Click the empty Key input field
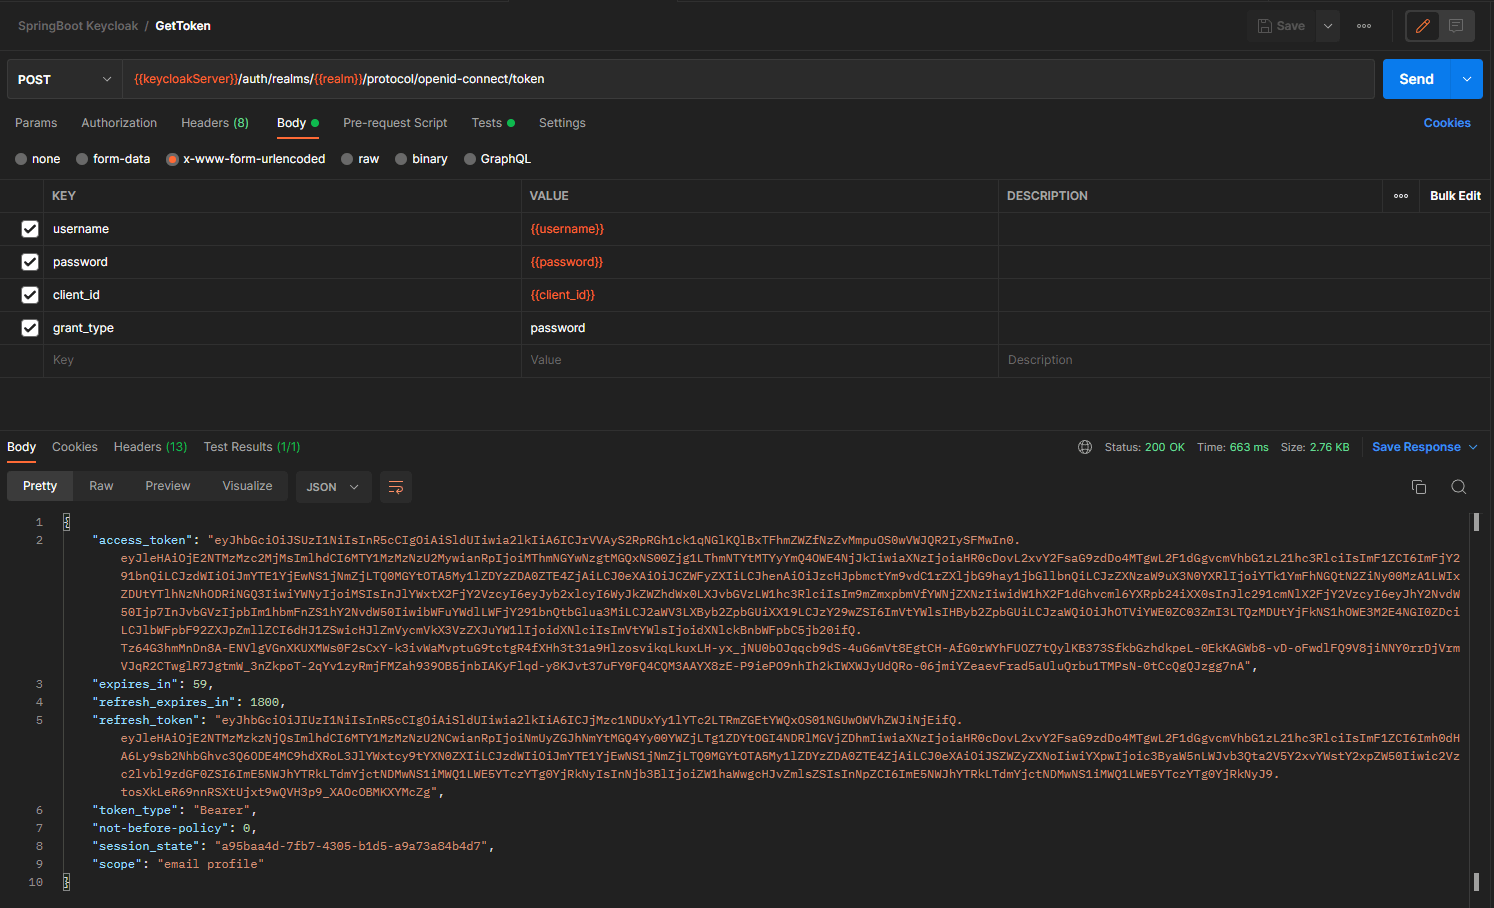The image size is (1494, 908). (282, 360)
